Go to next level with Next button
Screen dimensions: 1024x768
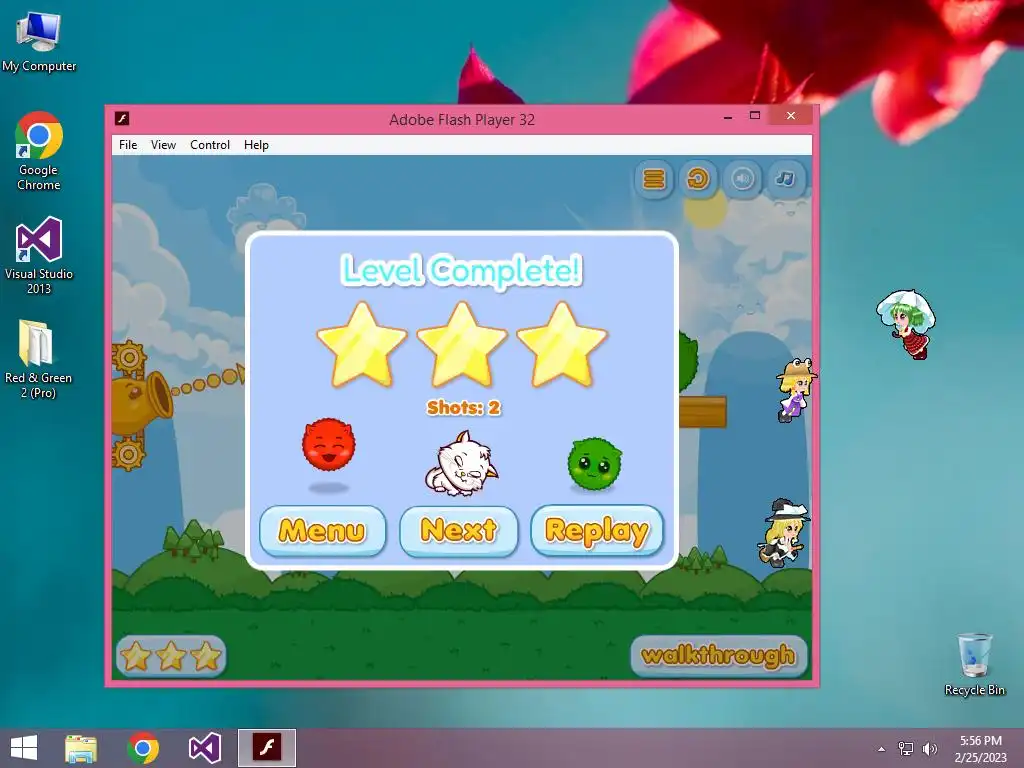tap(459, 531)
